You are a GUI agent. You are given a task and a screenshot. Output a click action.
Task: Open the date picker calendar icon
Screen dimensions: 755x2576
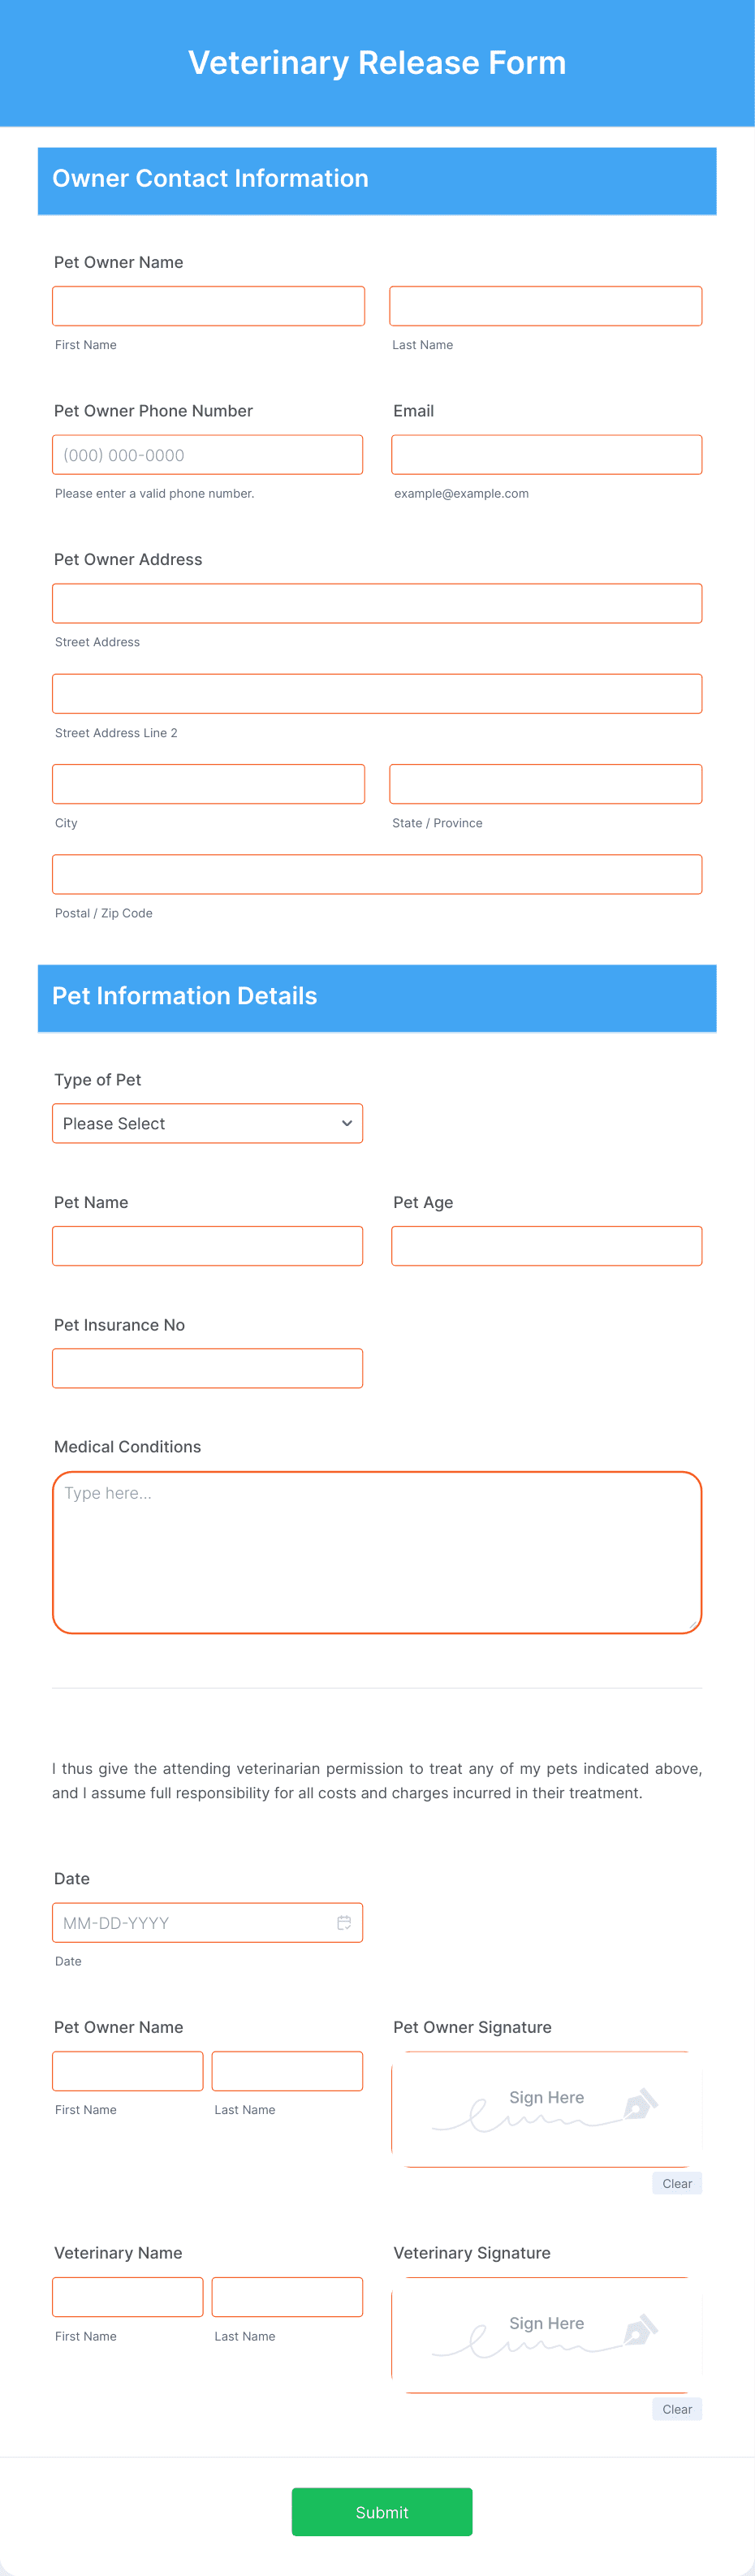point(344,1922)
